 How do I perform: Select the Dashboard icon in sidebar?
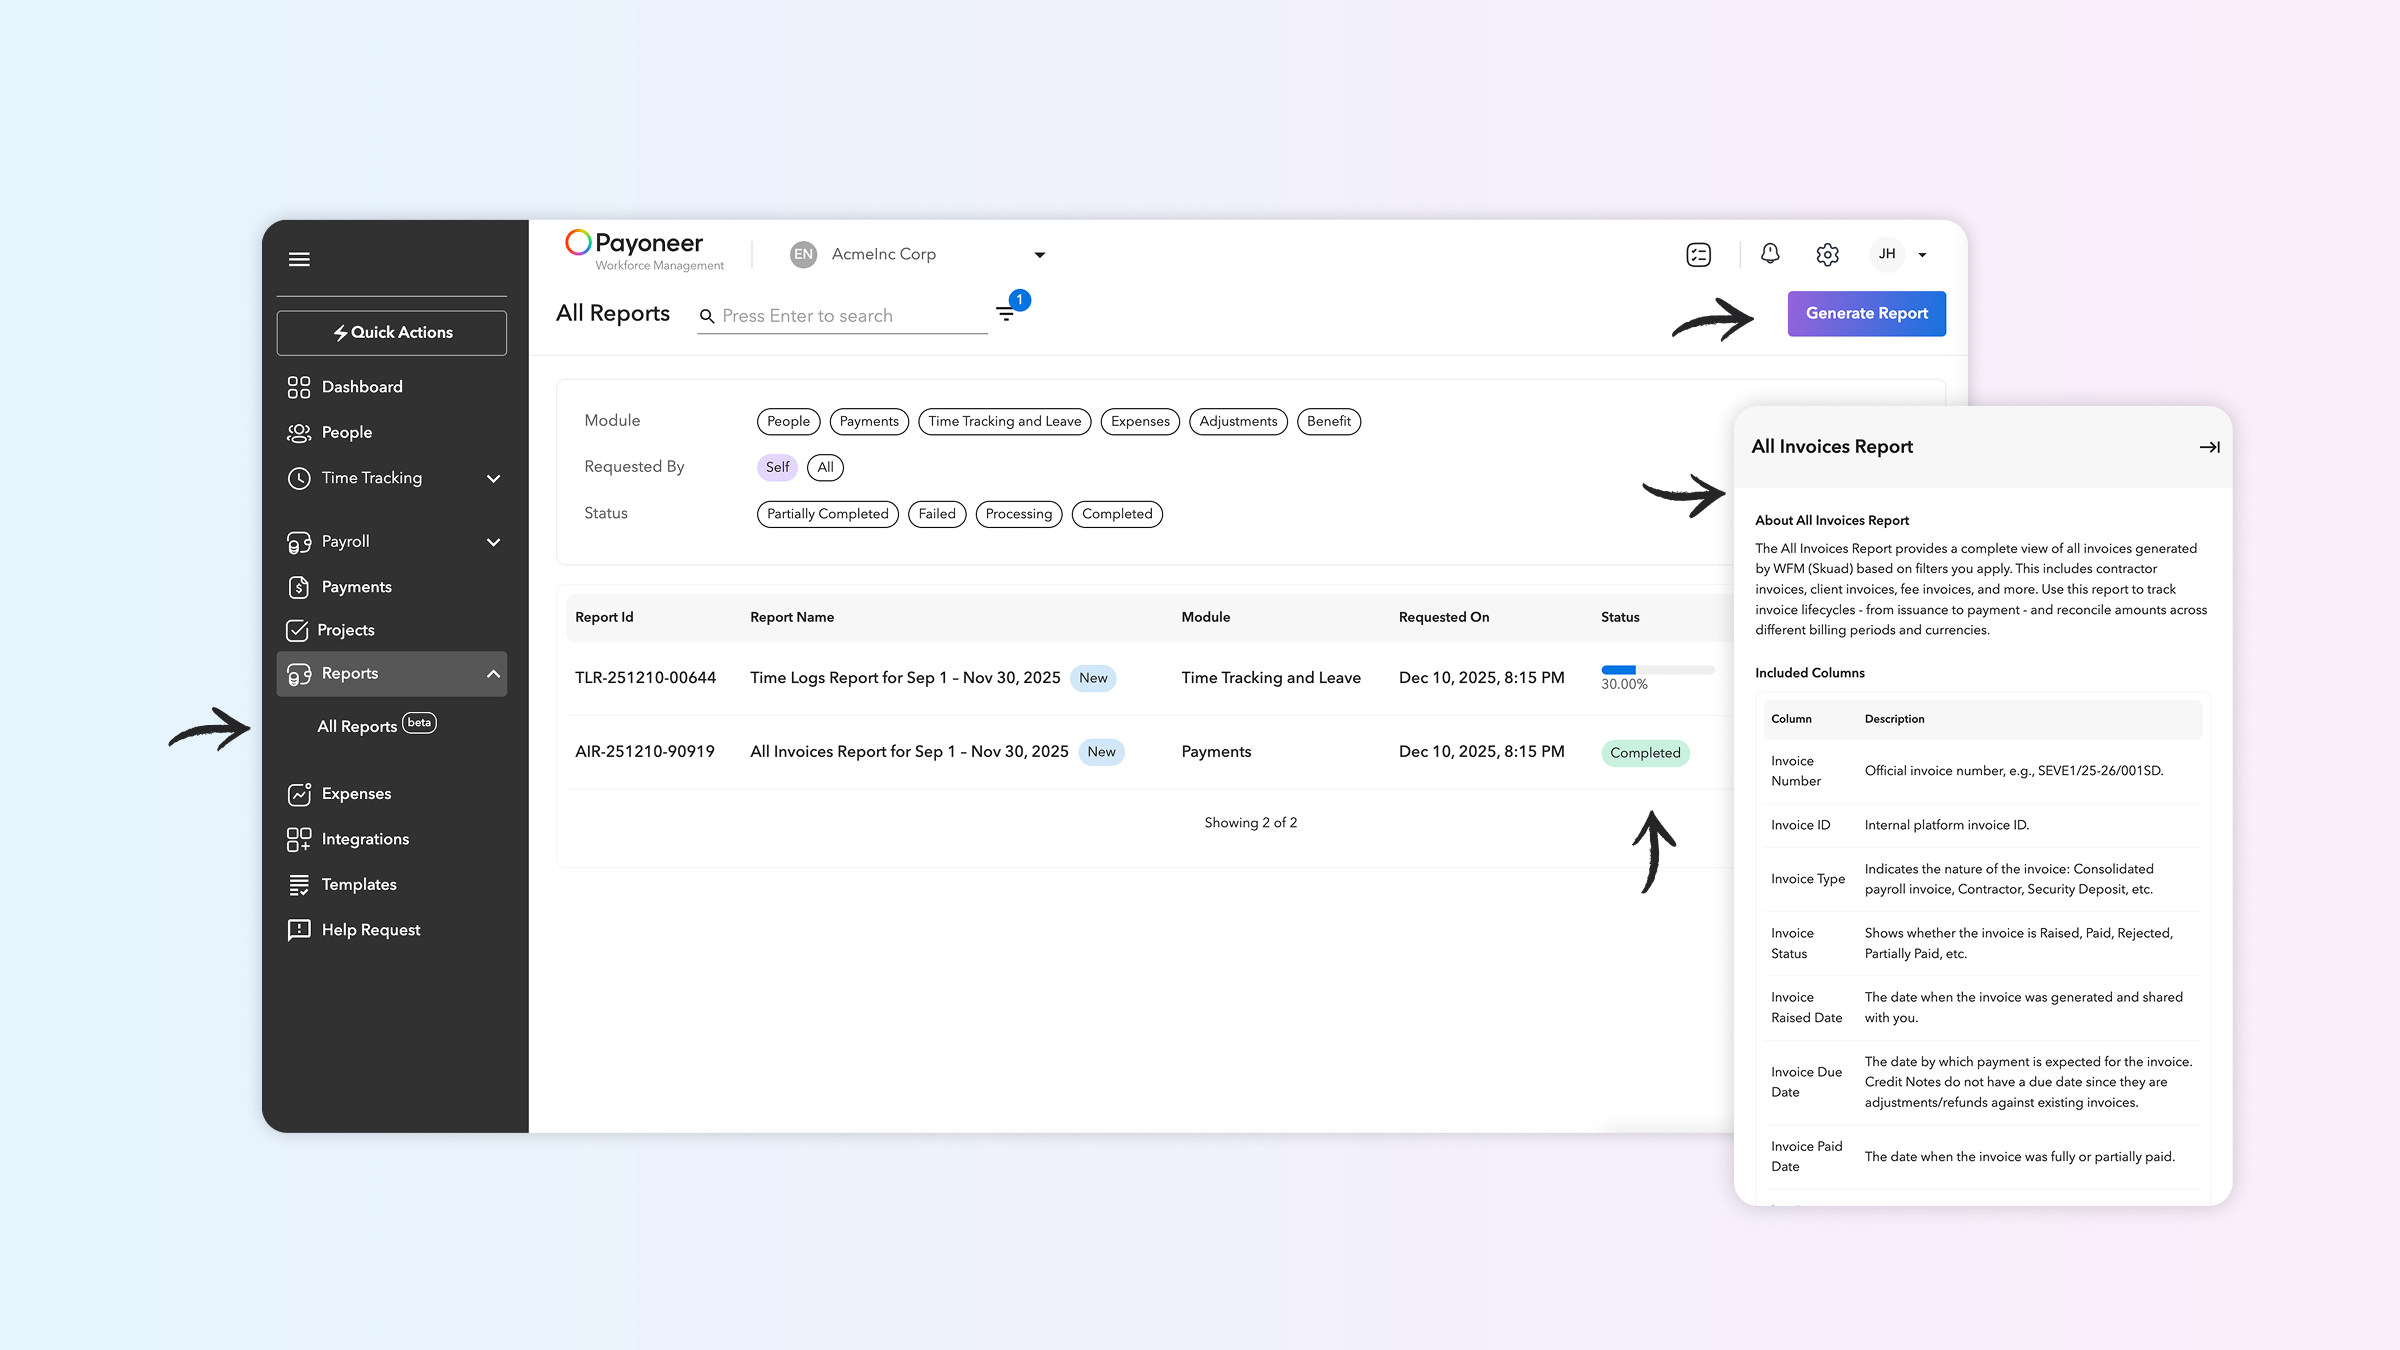pos(300,386)
